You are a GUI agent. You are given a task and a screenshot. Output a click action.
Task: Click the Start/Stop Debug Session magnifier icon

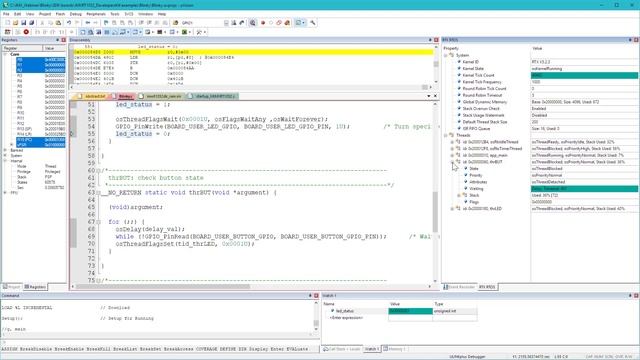point(253,23)
